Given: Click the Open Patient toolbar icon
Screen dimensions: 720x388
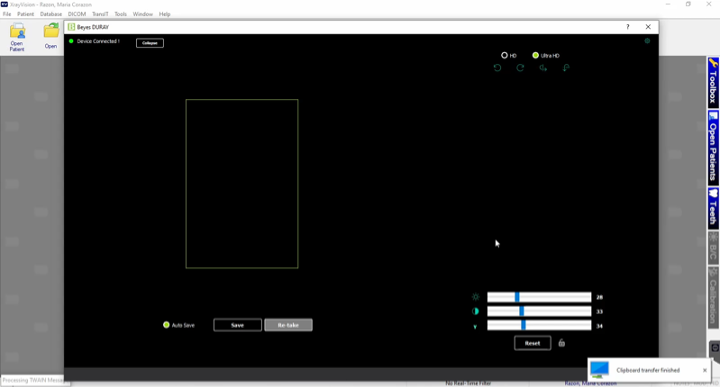Looking at the screenshot, I should point(17,37).
